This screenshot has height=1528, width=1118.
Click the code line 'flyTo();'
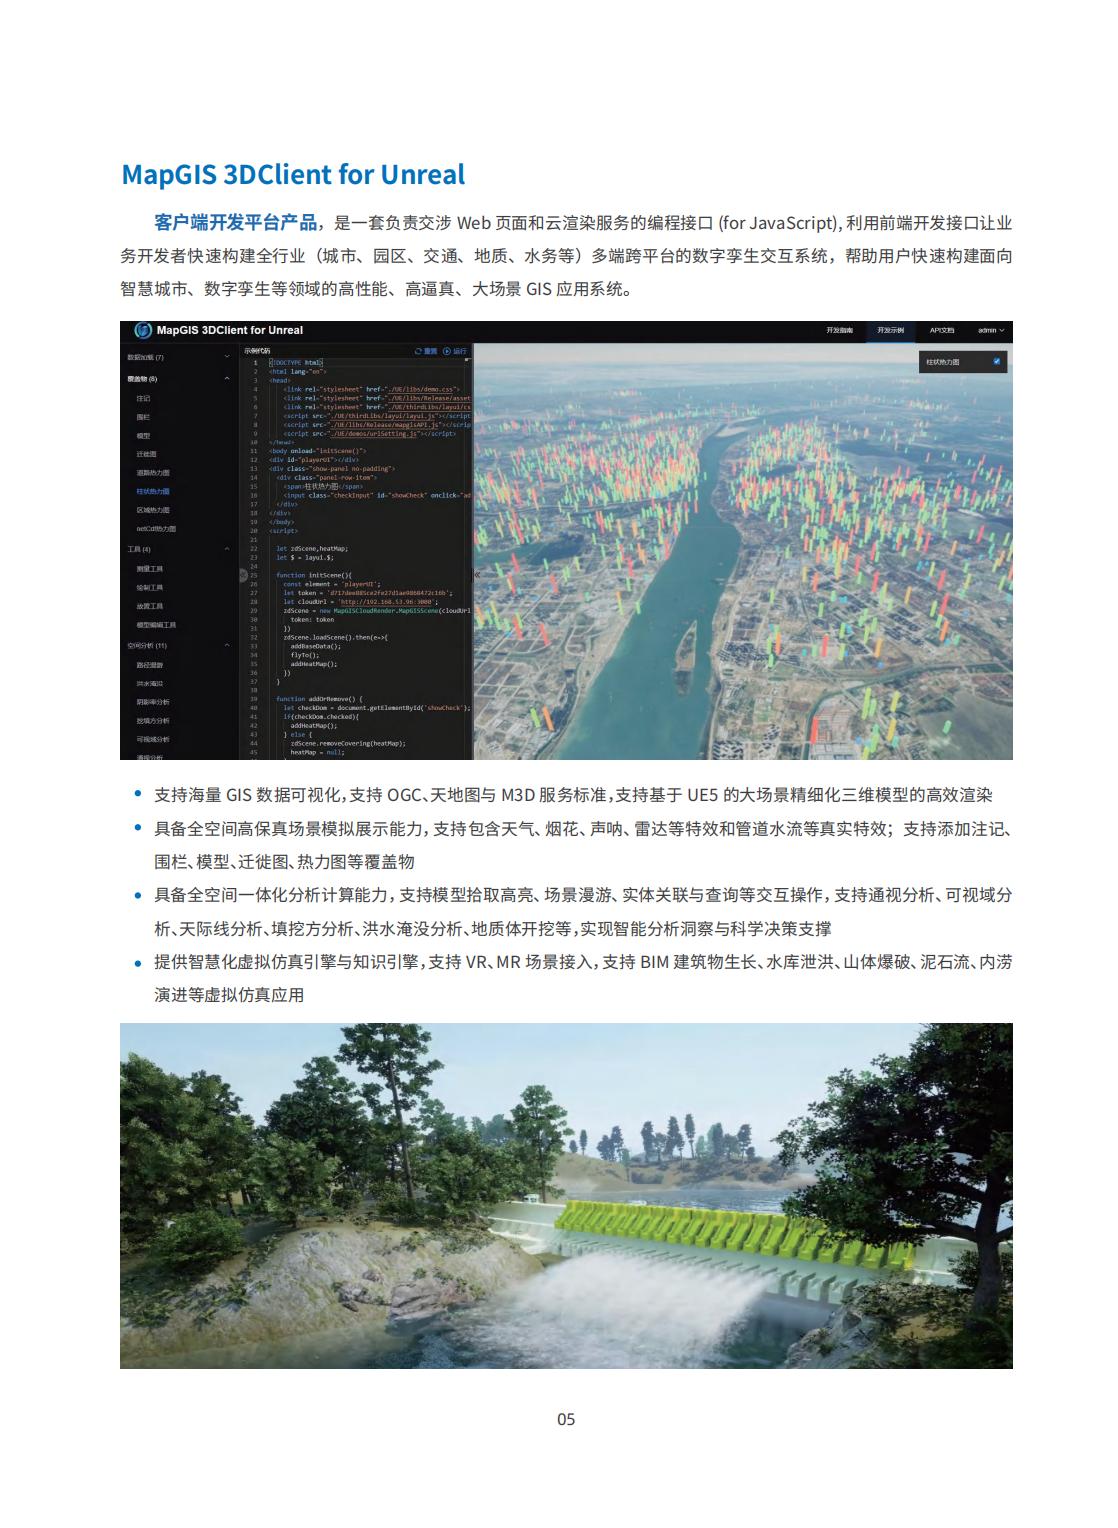pos(305,655)
